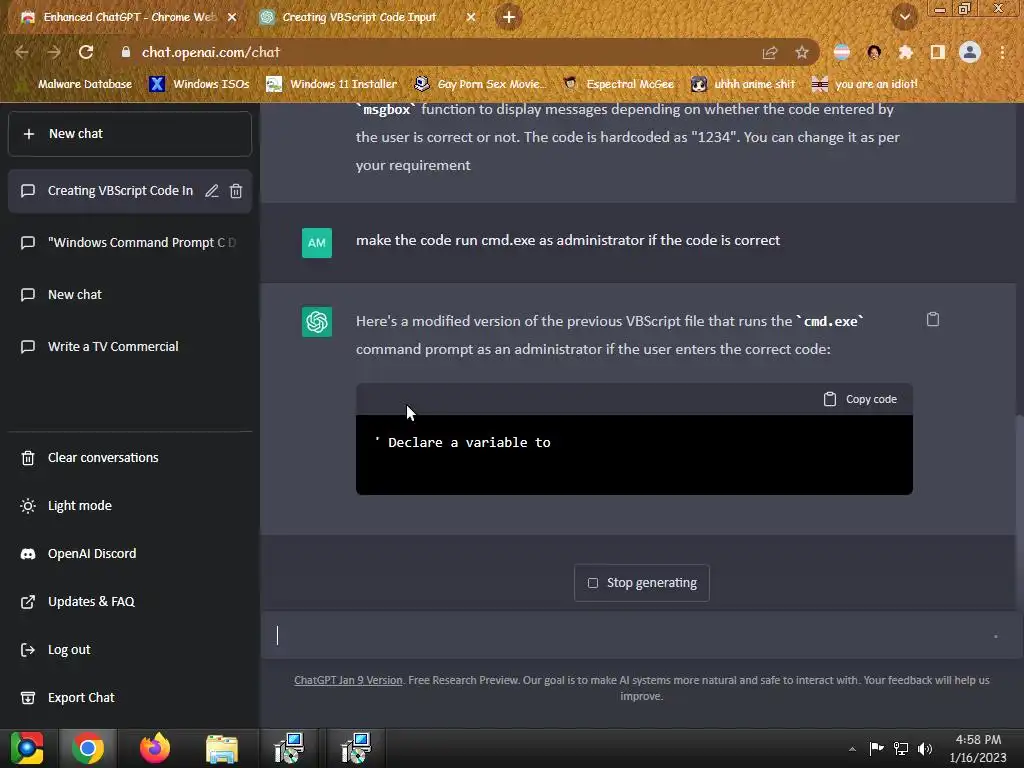1024x768 pixels.
Task: Copy the assistant response with clipboard icon
Action: (x=933, y=319)
